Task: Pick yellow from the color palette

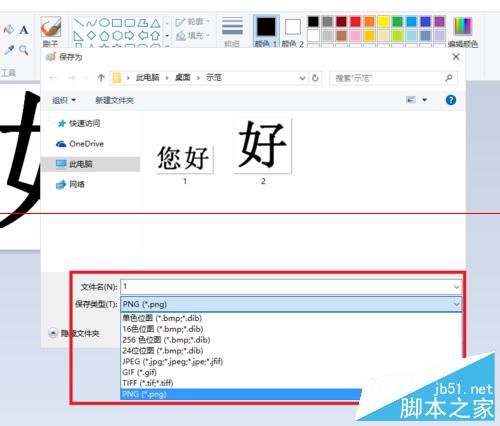Action: click(383, 22)
